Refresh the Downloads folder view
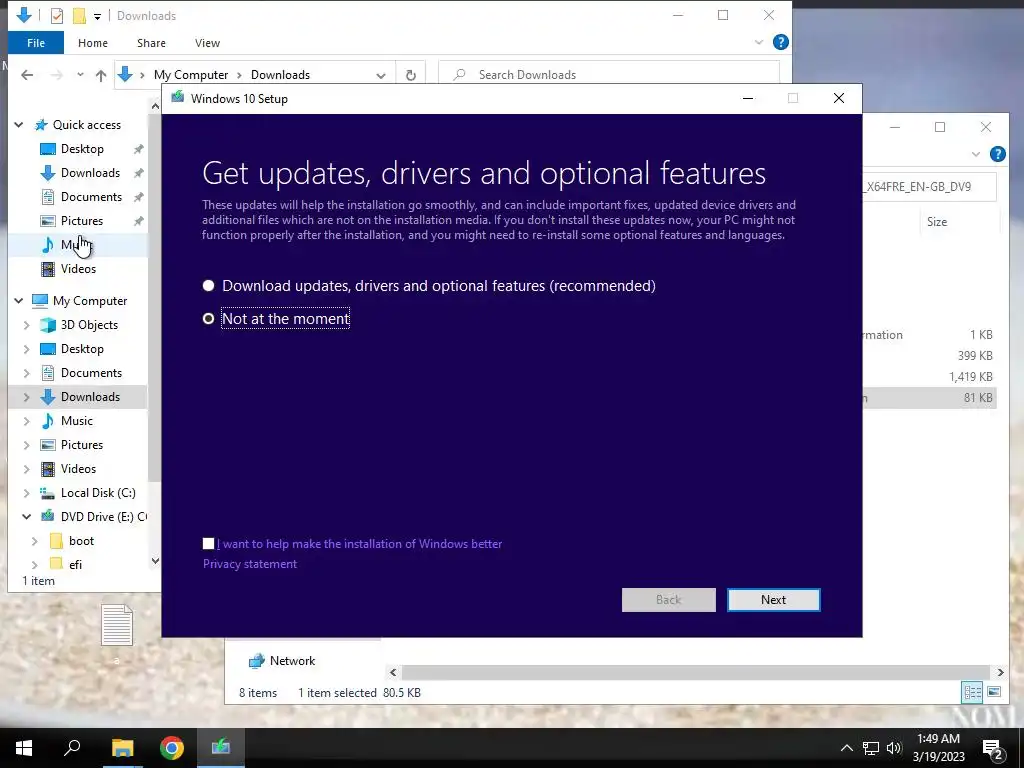The width and height of the screenshot is (1024, 768). tap(411, 75)
